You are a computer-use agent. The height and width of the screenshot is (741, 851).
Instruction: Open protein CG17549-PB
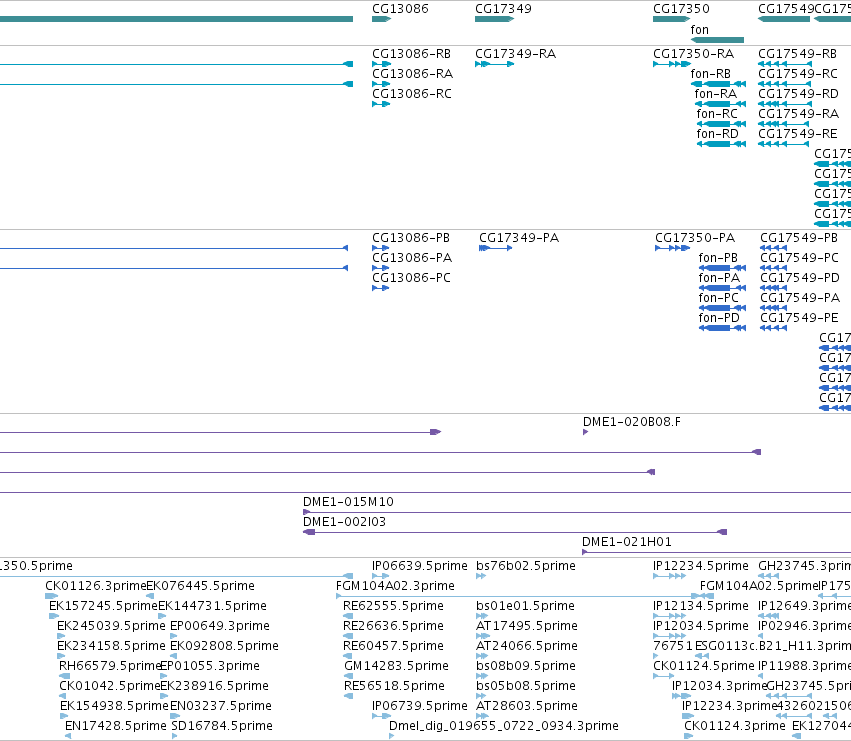click(799, 238)
